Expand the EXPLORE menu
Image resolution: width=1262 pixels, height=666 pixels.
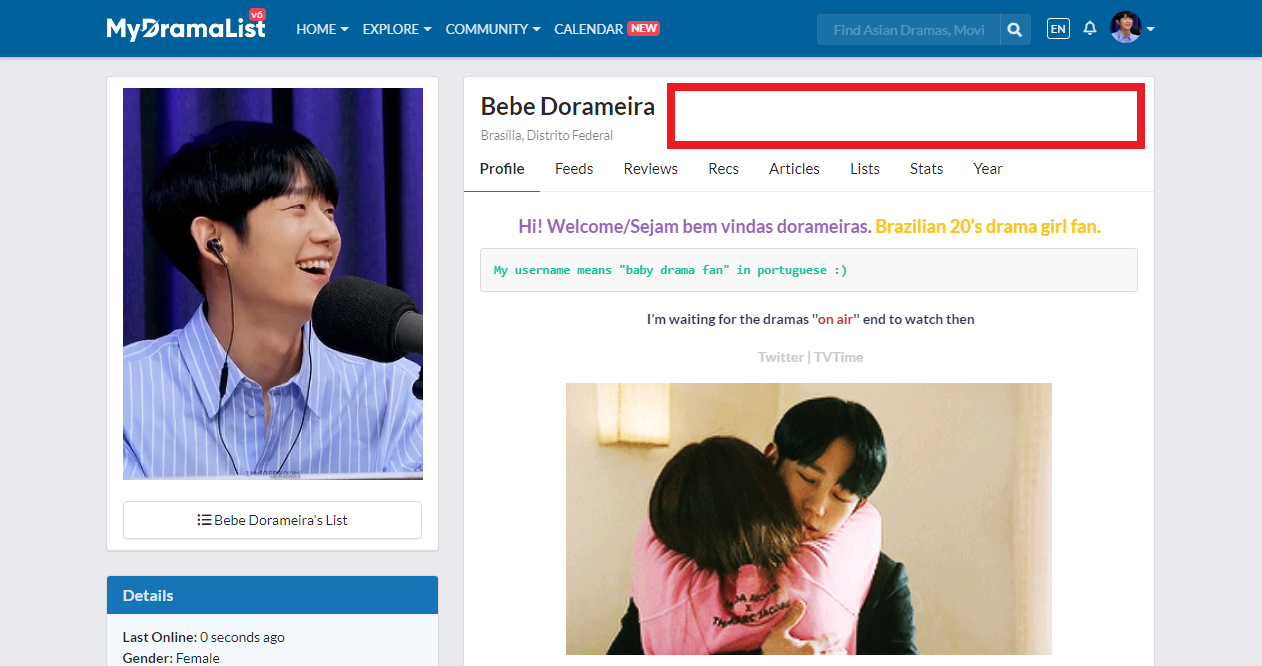pyautogui.click(x=397, y=29)
